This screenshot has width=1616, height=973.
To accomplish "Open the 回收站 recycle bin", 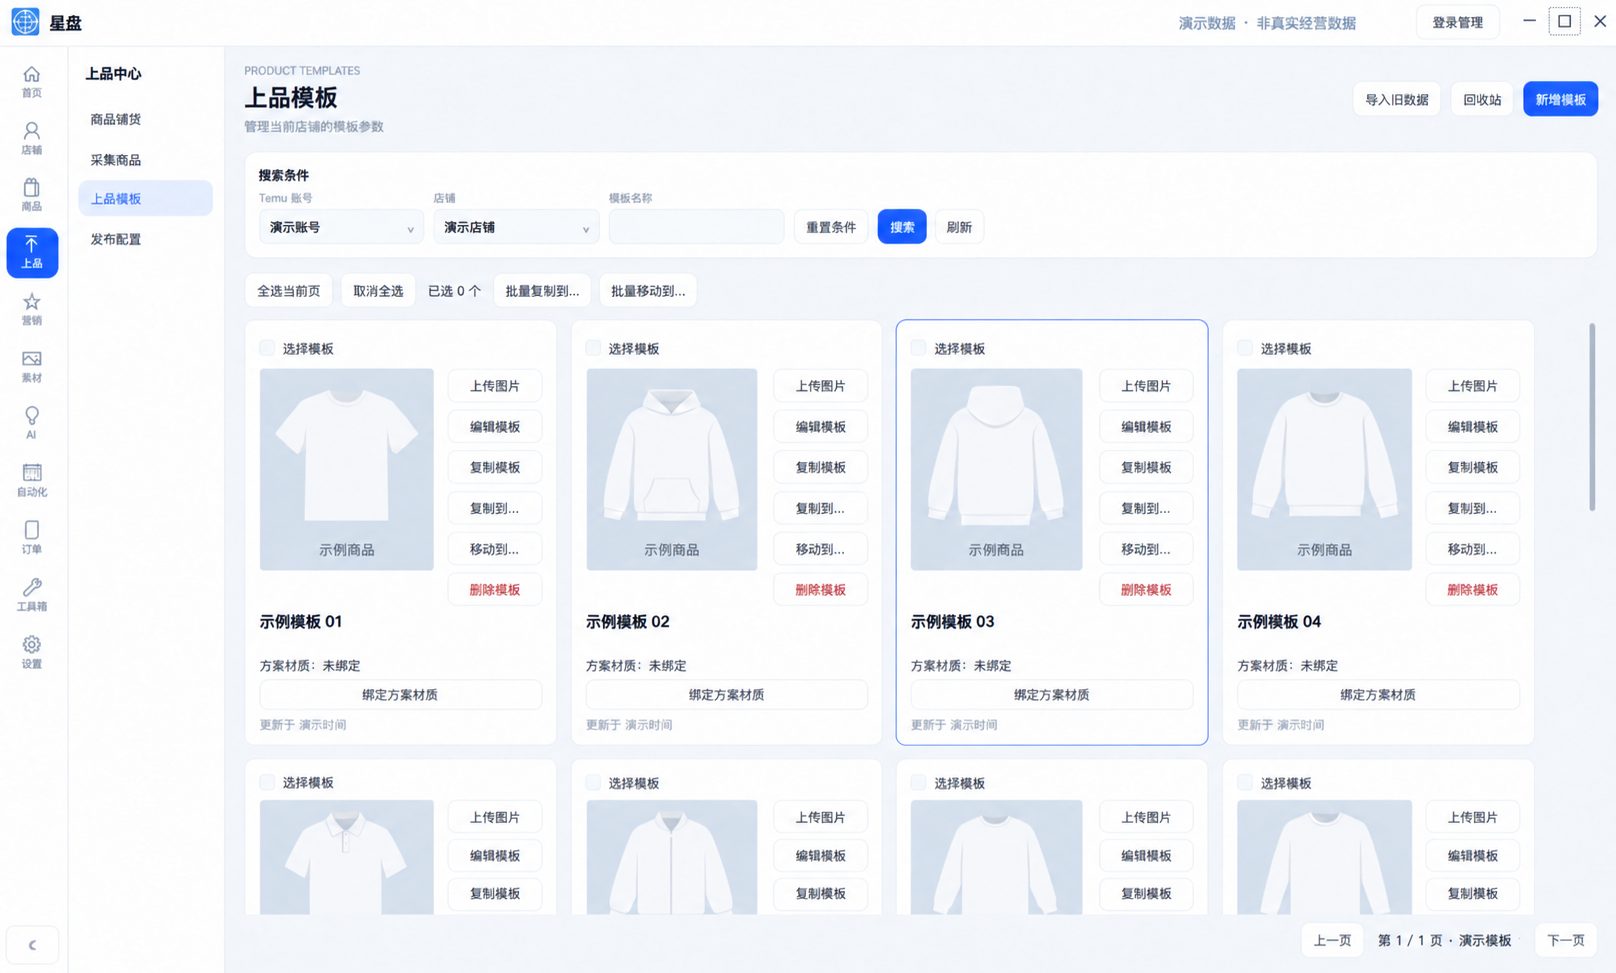I will [x=1482, y=99].
